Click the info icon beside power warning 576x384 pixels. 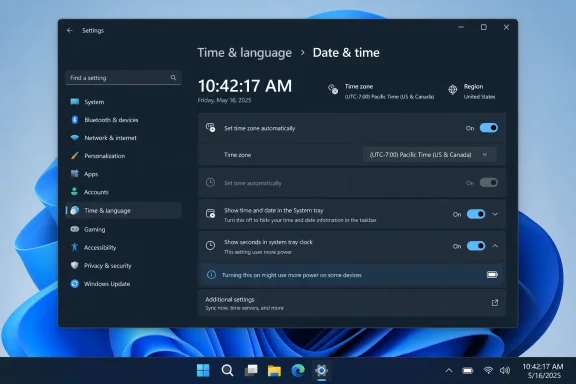pos(211,275)
